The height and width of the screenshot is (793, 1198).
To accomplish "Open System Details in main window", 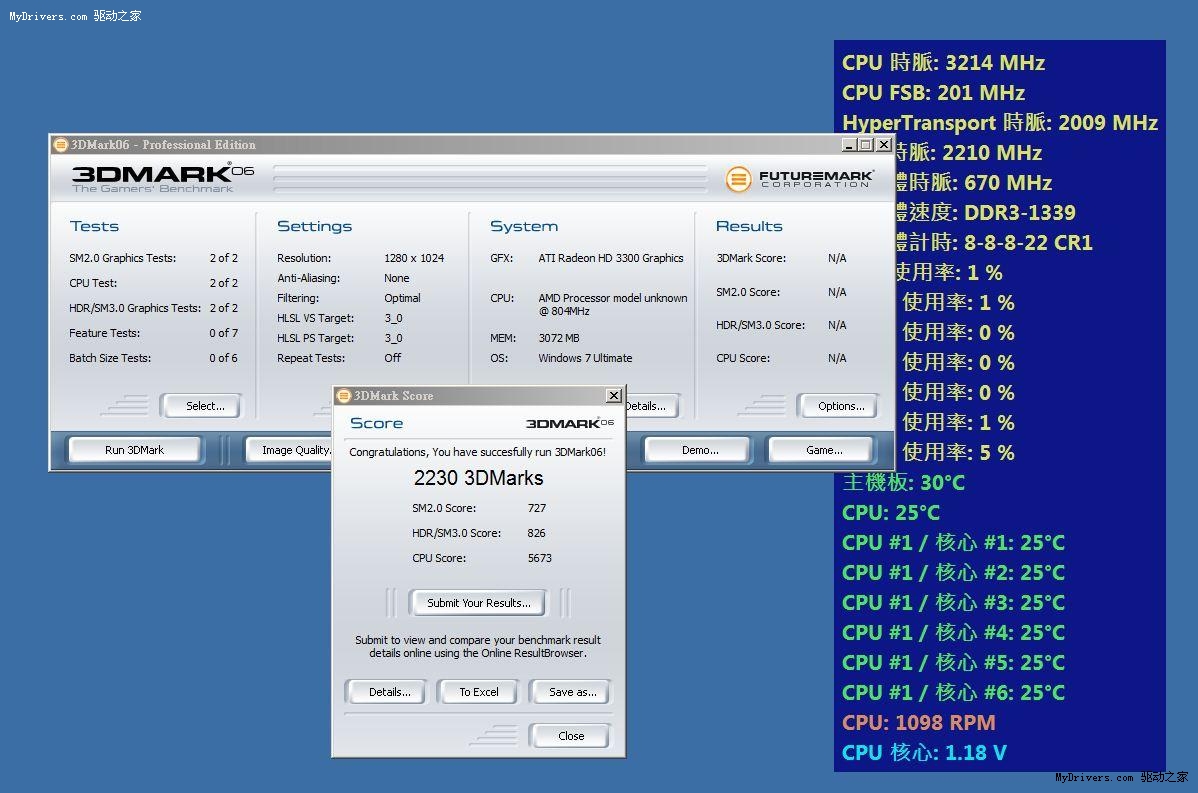I will tap(648, 406).
